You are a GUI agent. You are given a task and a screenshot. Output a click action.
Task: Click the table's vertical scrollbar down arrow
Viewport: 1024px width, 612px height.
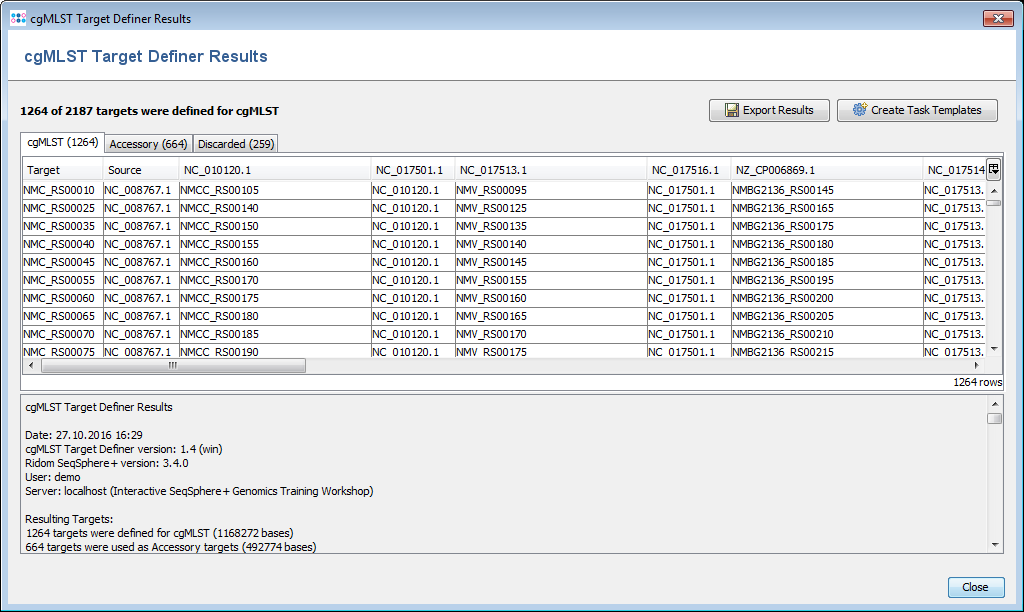(x=994, y=349)
